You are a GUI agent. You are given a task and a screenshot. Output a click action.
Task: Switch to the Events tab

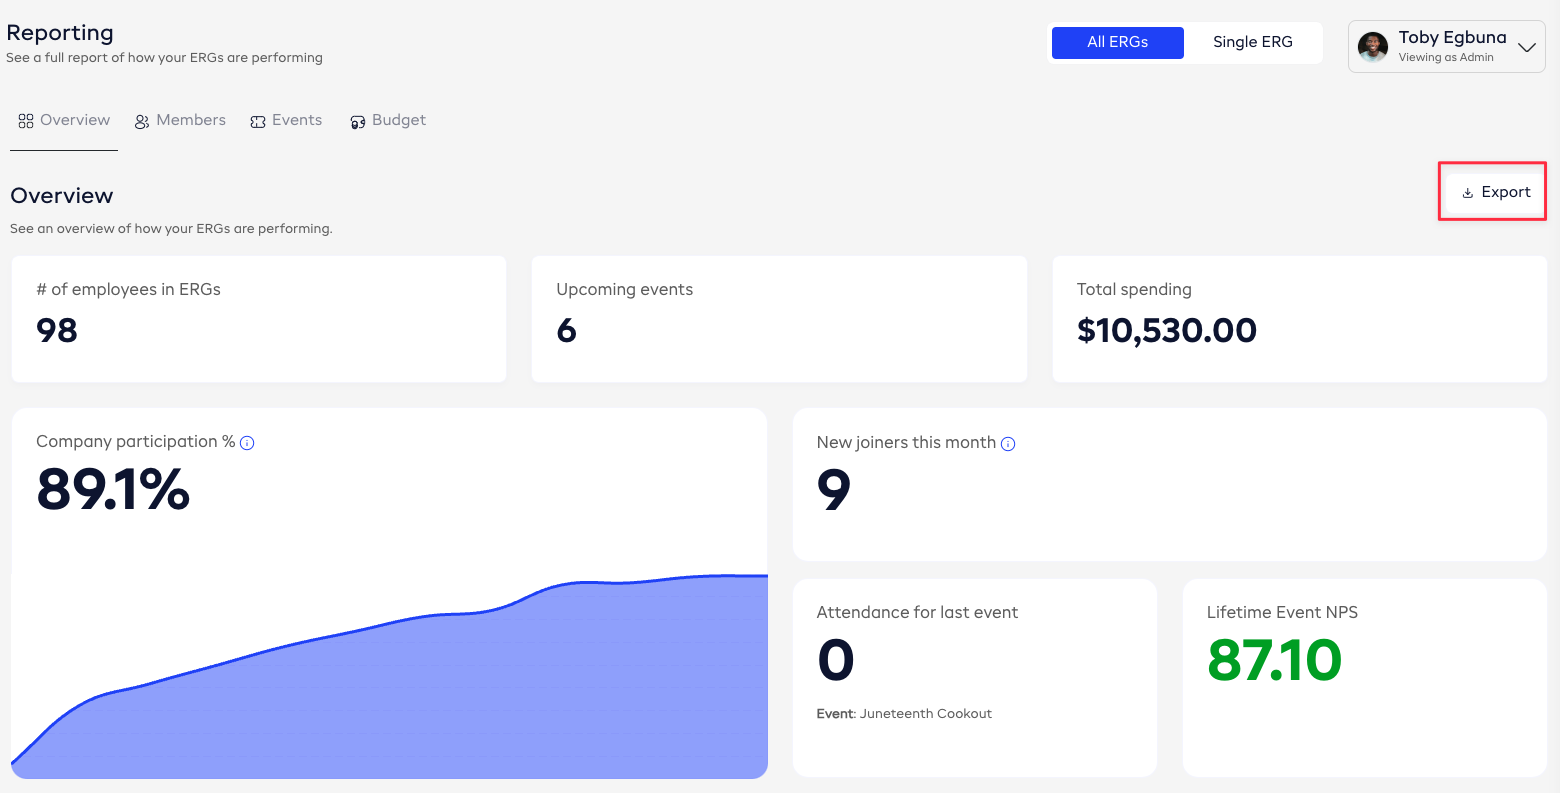tap(296, 120)
